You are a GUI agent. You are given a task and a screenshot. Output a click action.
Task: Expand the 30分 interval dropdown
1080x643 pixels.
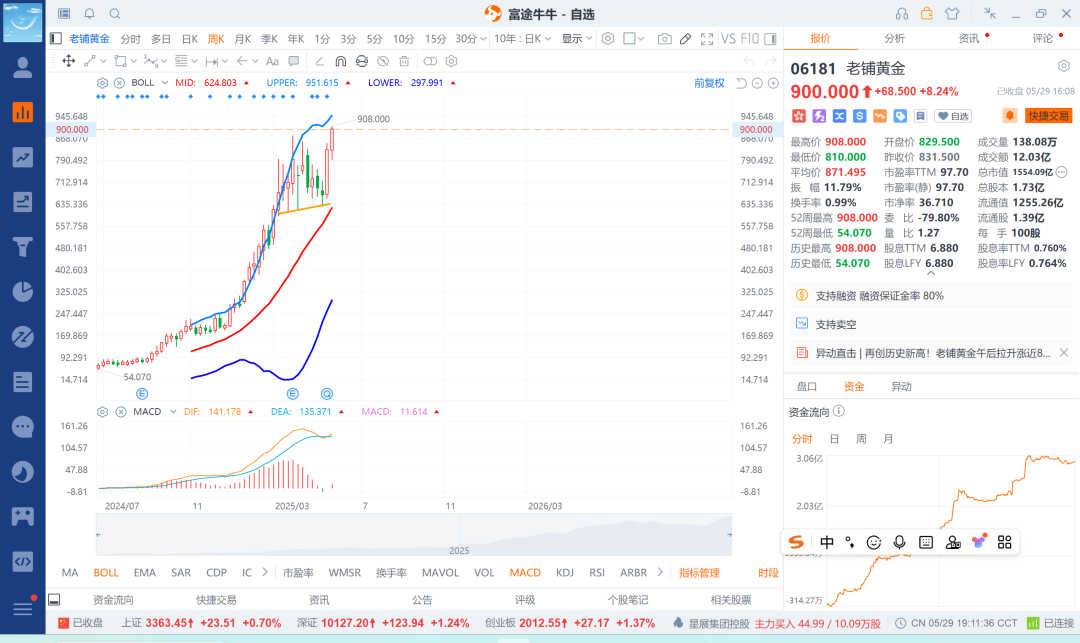pos(483,39)
